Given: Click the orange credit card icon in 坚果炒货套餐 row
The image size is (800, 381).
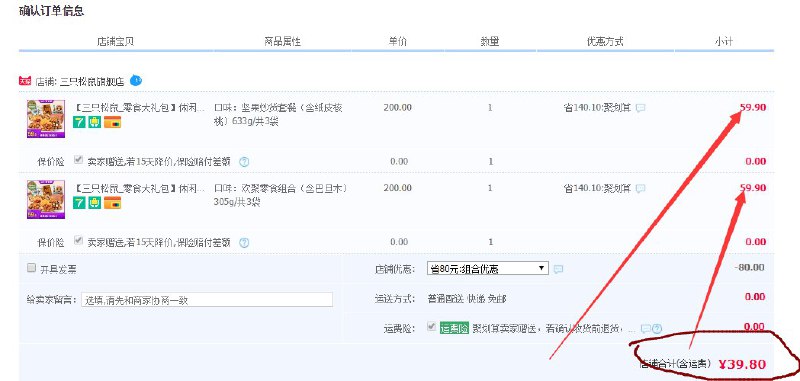Looking at the screenshot, I should click(x=113, y=122).
